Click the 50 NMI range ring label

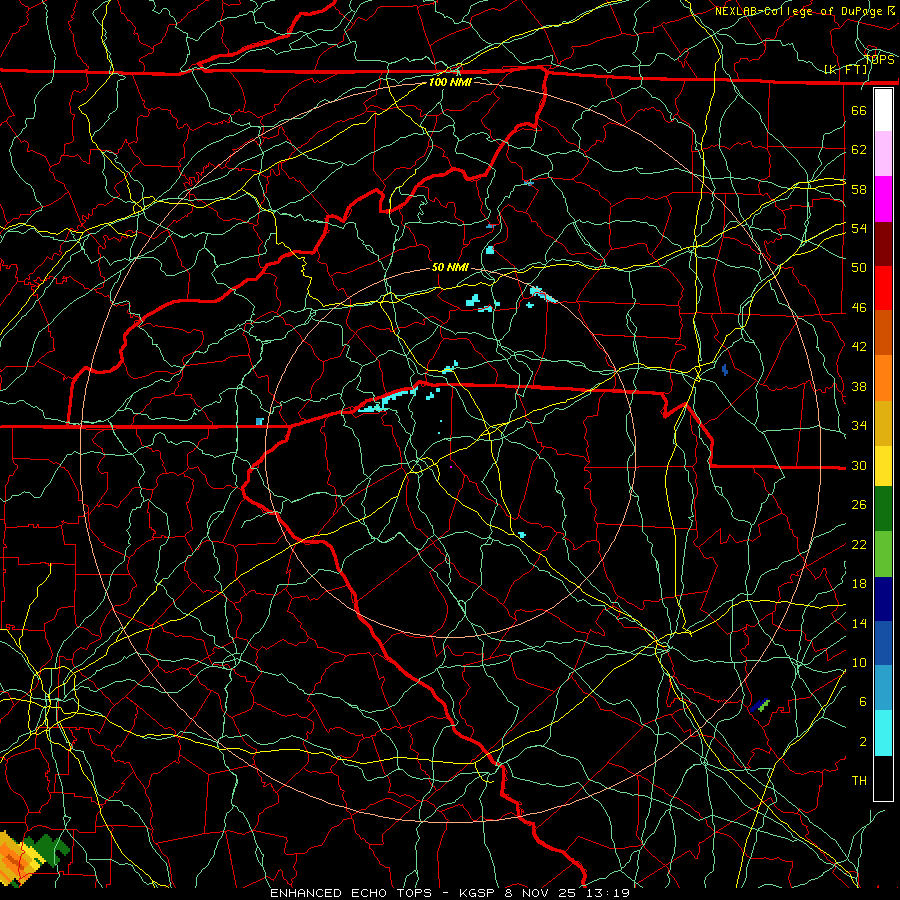(x=450, y=267)
